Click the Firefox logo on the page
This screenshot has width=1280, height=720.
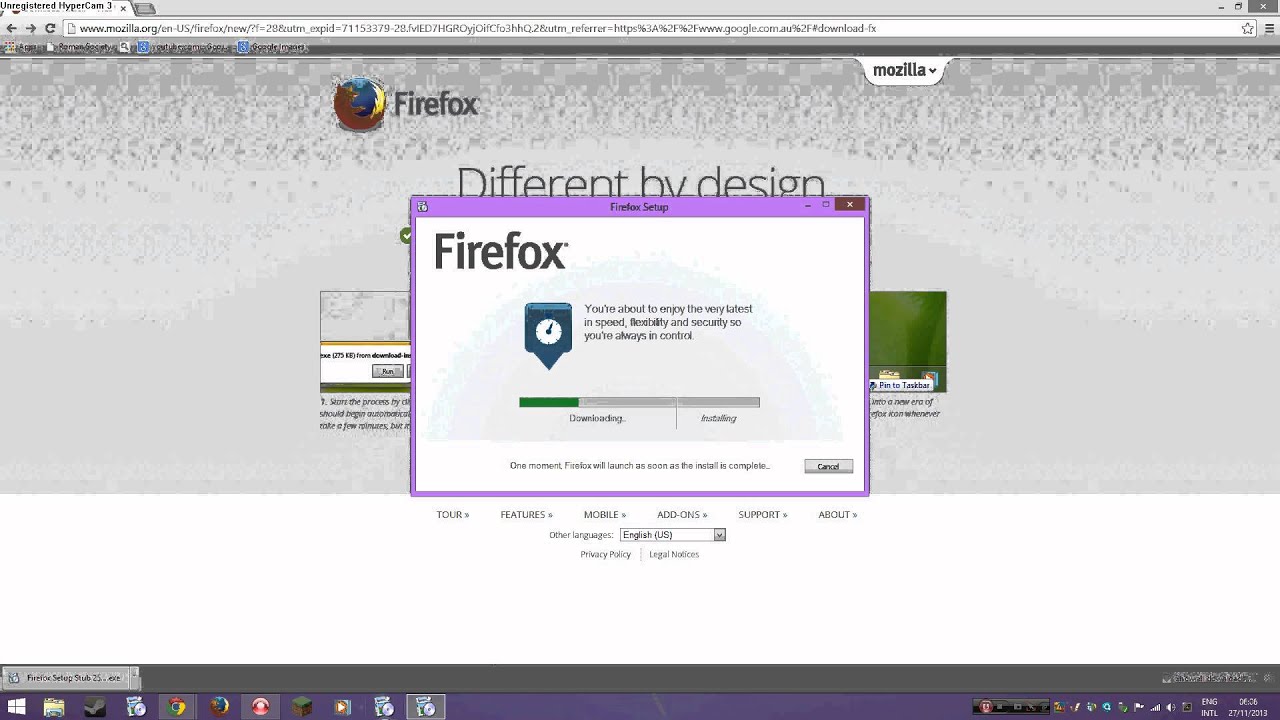405,104
